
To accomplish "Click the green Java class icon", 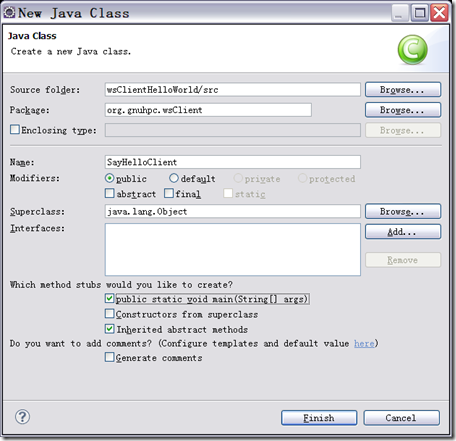I will tap(412, 50).
